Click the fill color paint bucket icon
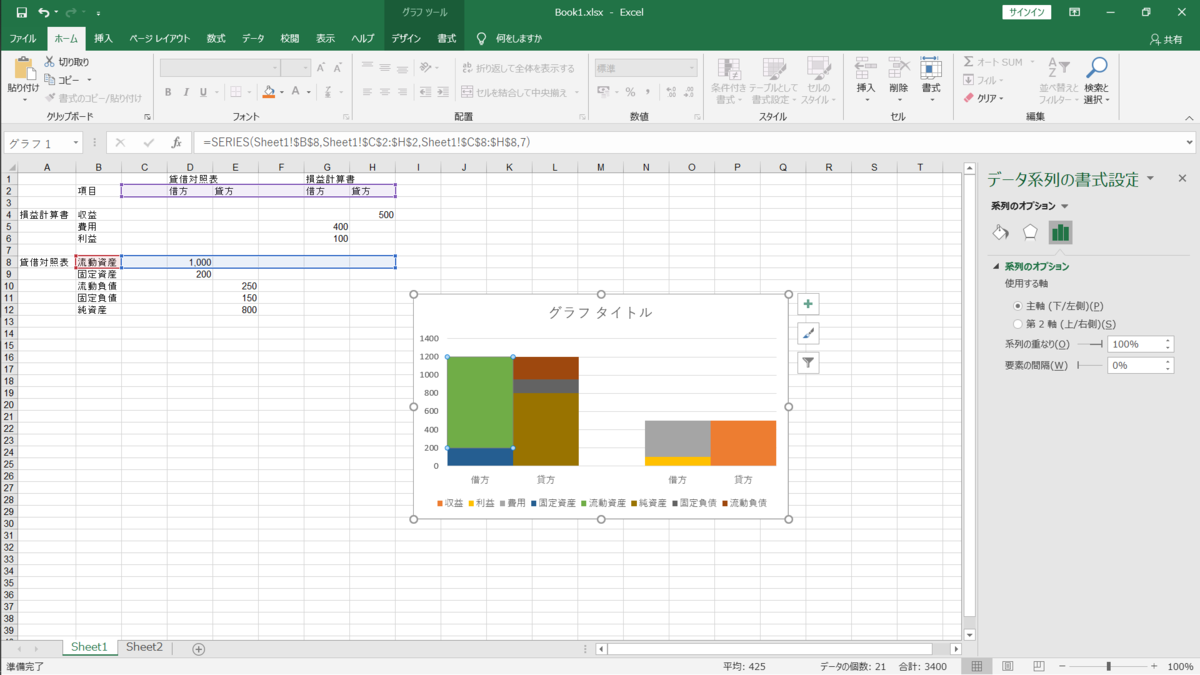Viewport: 1200px width, 675px height. [268, 92]
